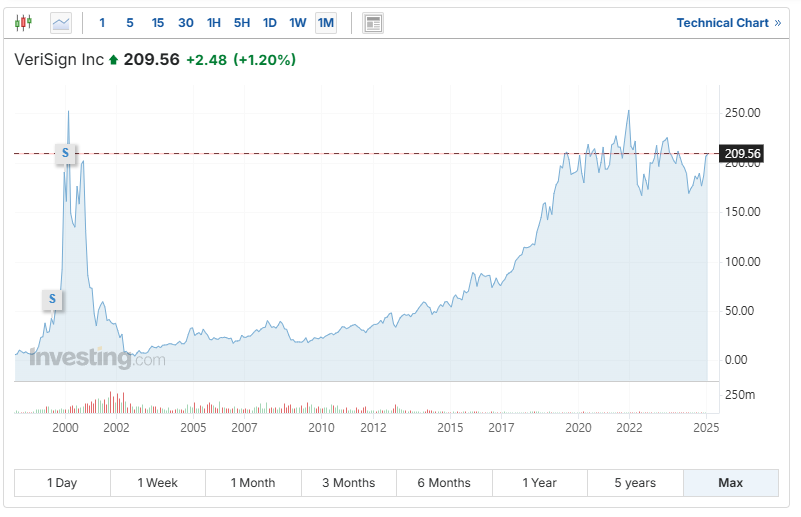The height and width of the screenshot is (517, 801).
Task: Click the 209.56 current price label
Action: 741,153
